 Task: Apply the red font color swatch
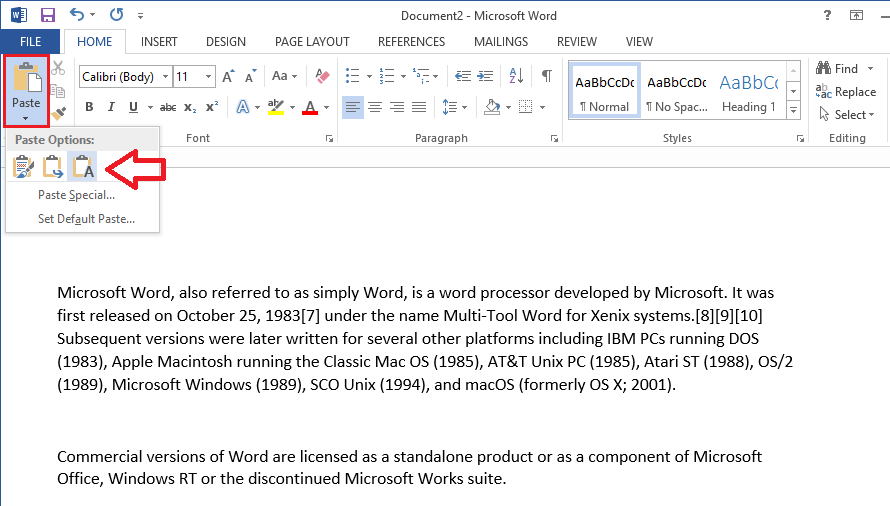tap(310, 107)
